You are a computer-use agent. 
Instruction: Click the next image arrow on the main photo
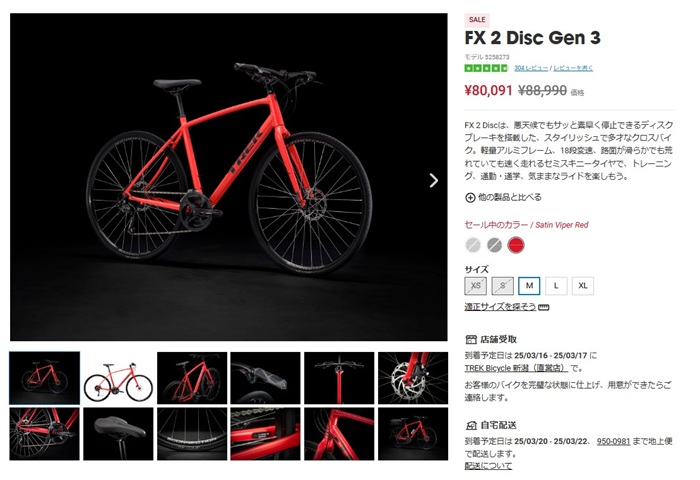433,180
